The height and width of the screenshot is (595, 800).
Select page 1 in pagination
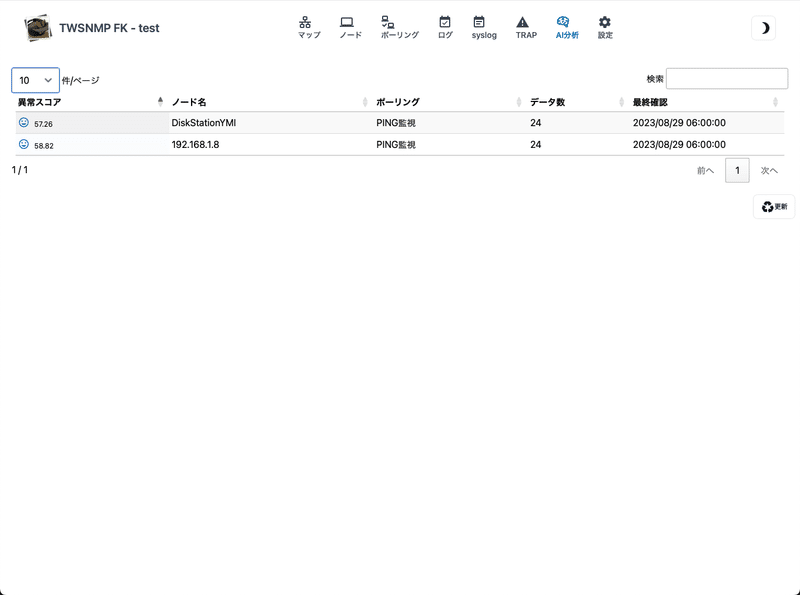point(737,170)
